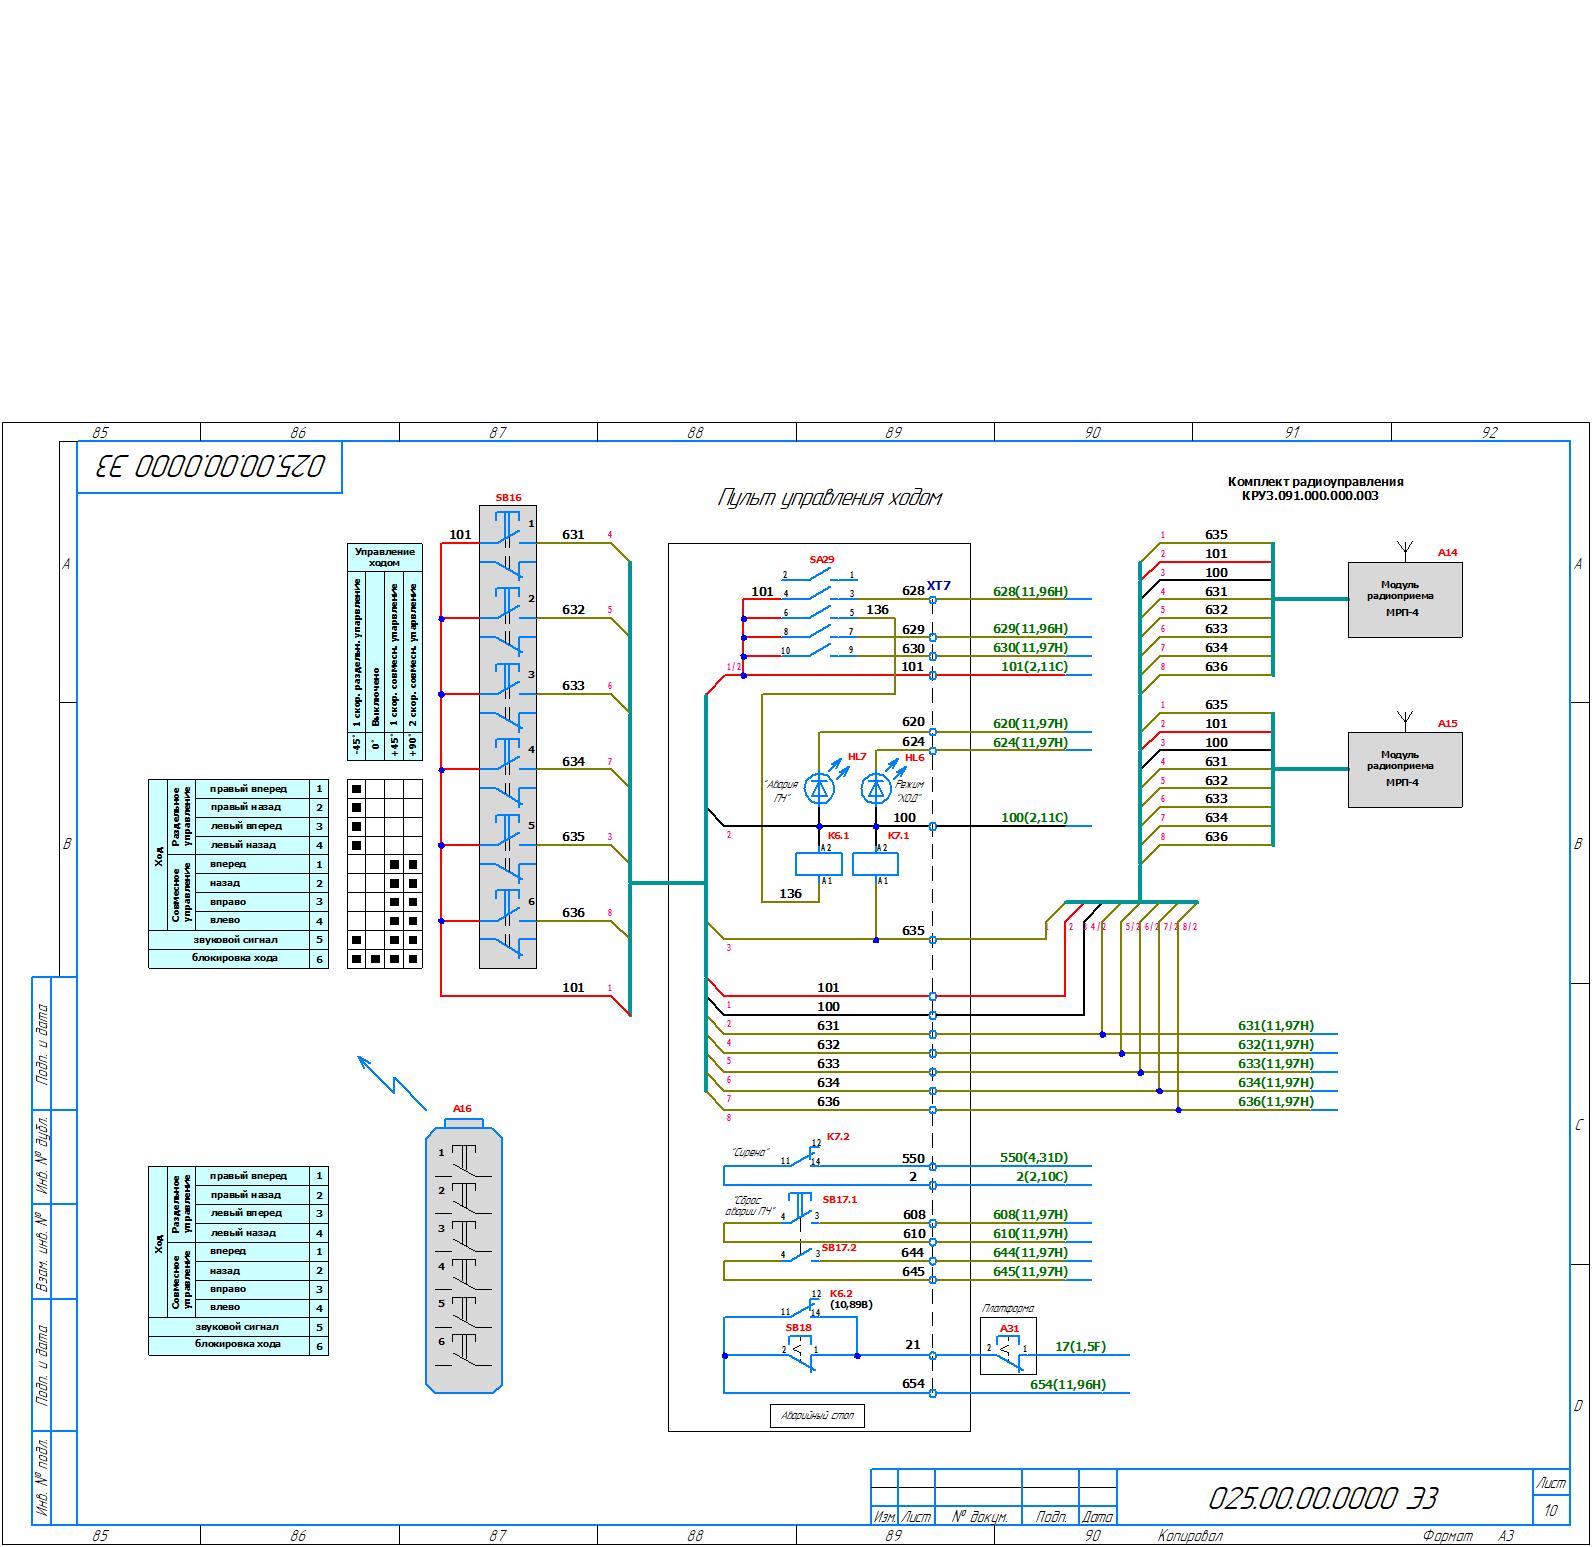Select the SB18 emergency stop switch symbol
This screenshot has height=1547, width=1593.
799,1351
